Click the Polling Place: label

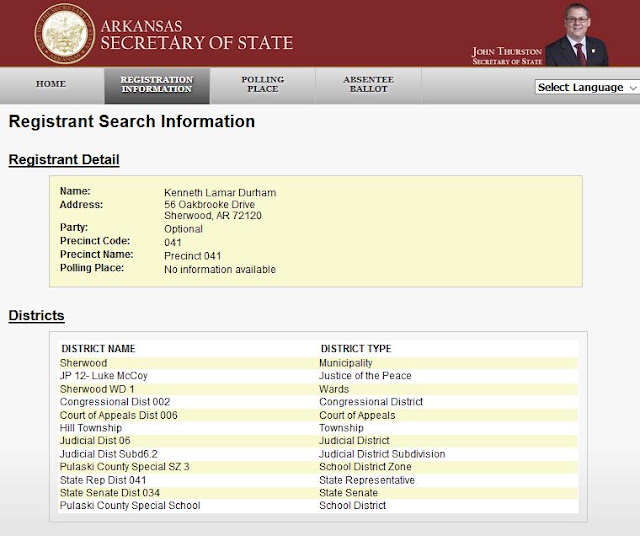point(92,268)
